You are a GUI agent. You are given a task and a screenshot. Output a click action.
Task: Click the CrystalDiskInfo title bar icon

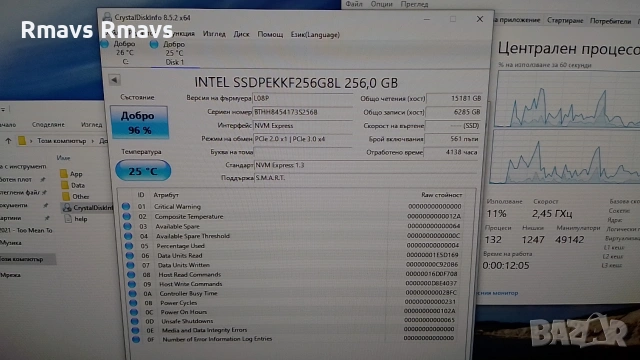(107, 17)
